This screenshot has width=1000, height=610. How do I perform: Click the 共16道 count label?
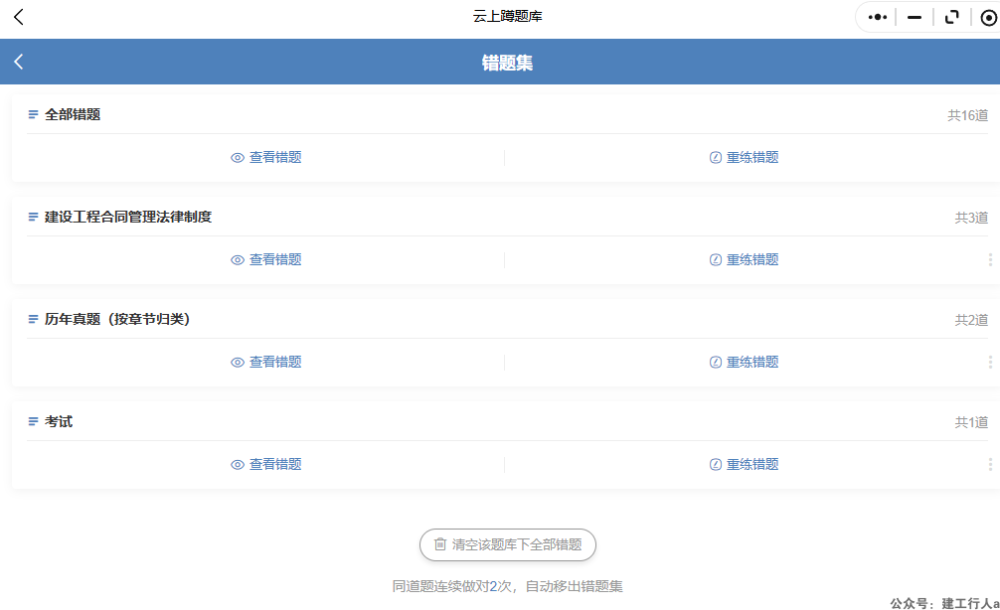point(967,116)
